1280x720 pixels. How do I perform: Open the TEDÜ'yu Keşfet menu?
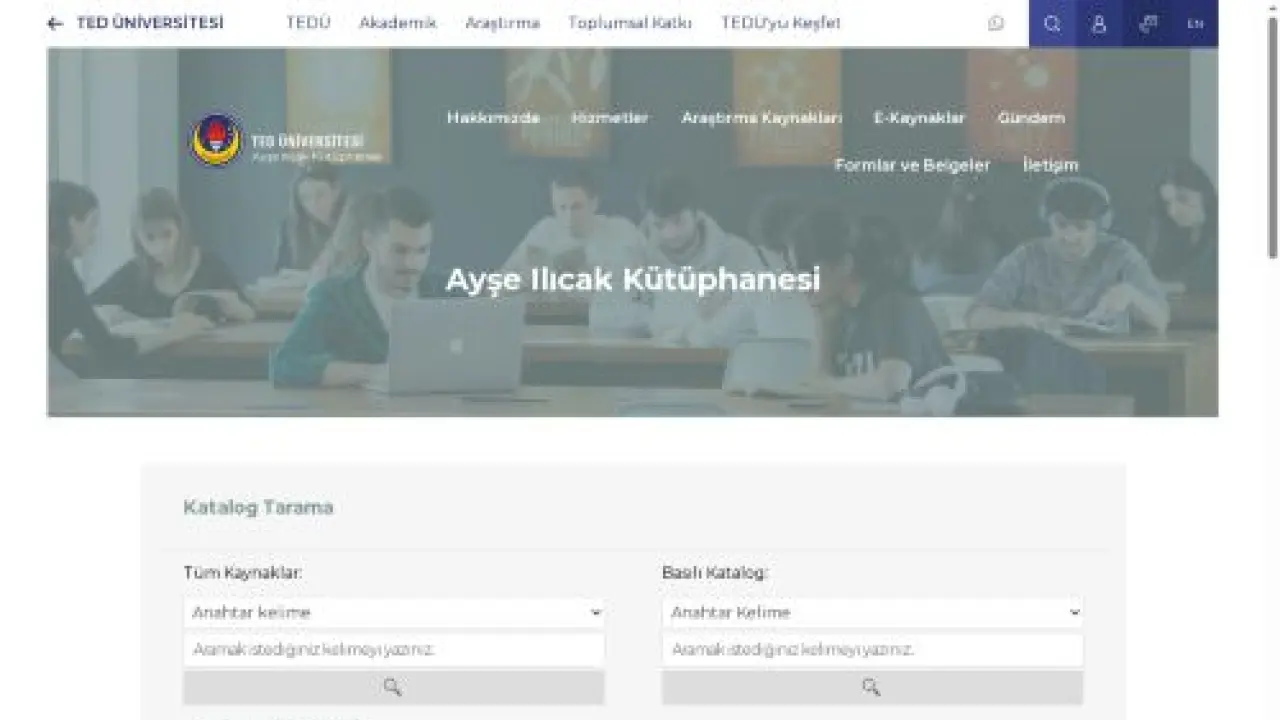click(781, 23)
